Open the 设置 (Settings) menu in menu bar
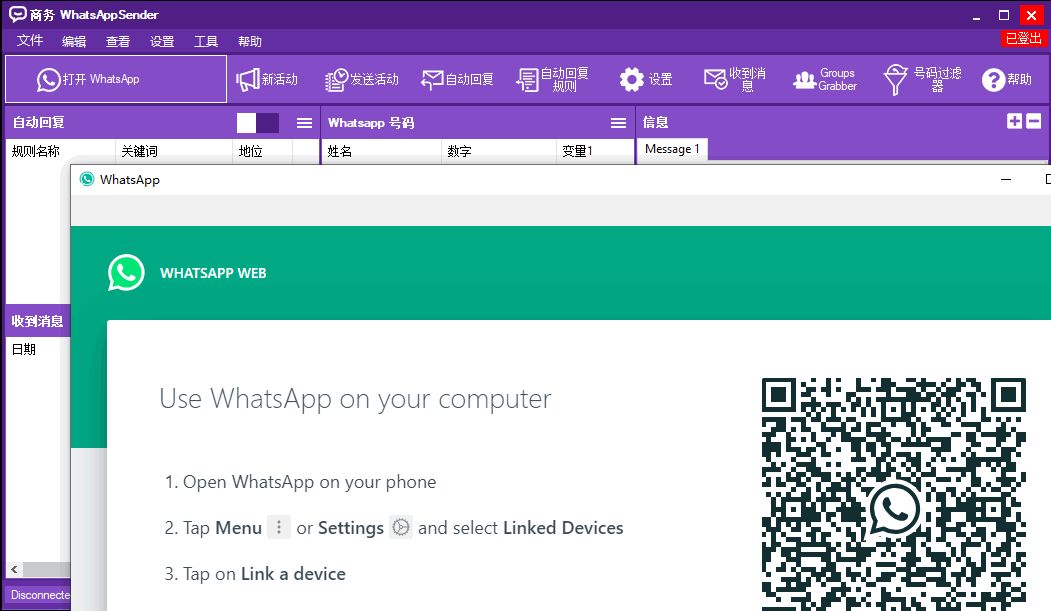Viewport: 1051px width, 611px height. click(x=162, y=41)
